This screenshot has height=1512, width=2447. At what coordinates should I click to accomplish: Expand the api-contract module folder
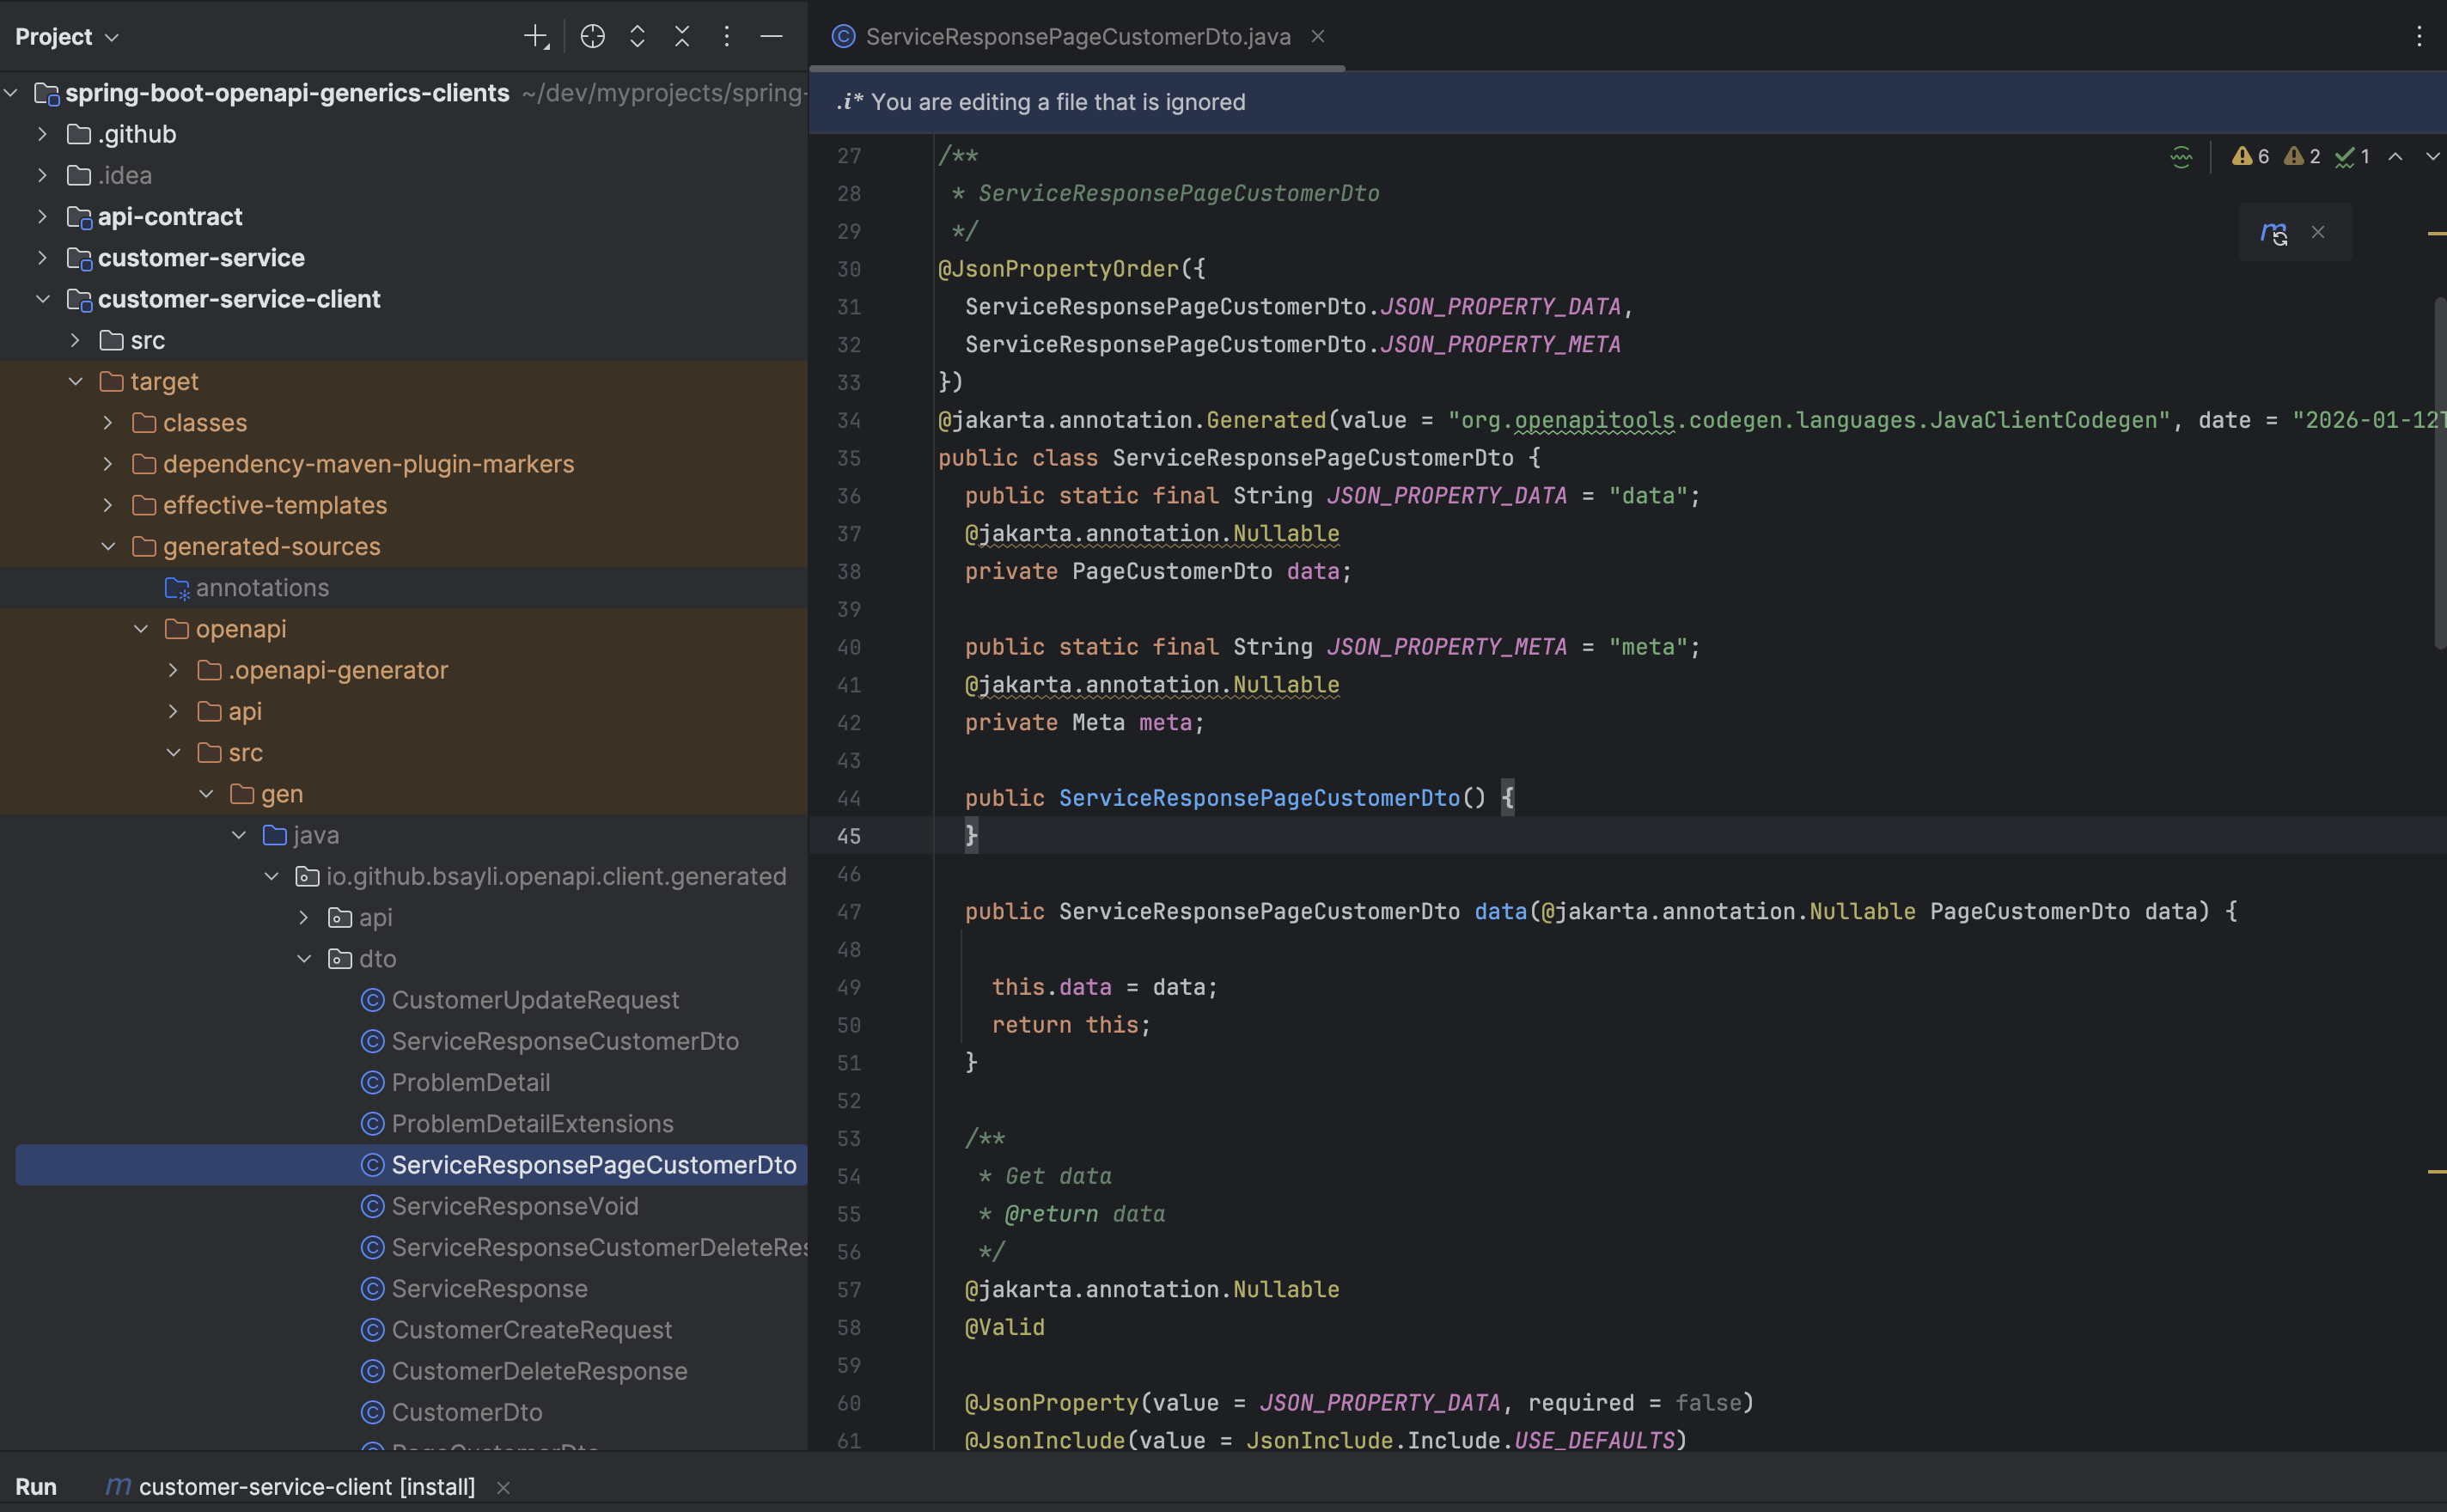pos(42,216)
